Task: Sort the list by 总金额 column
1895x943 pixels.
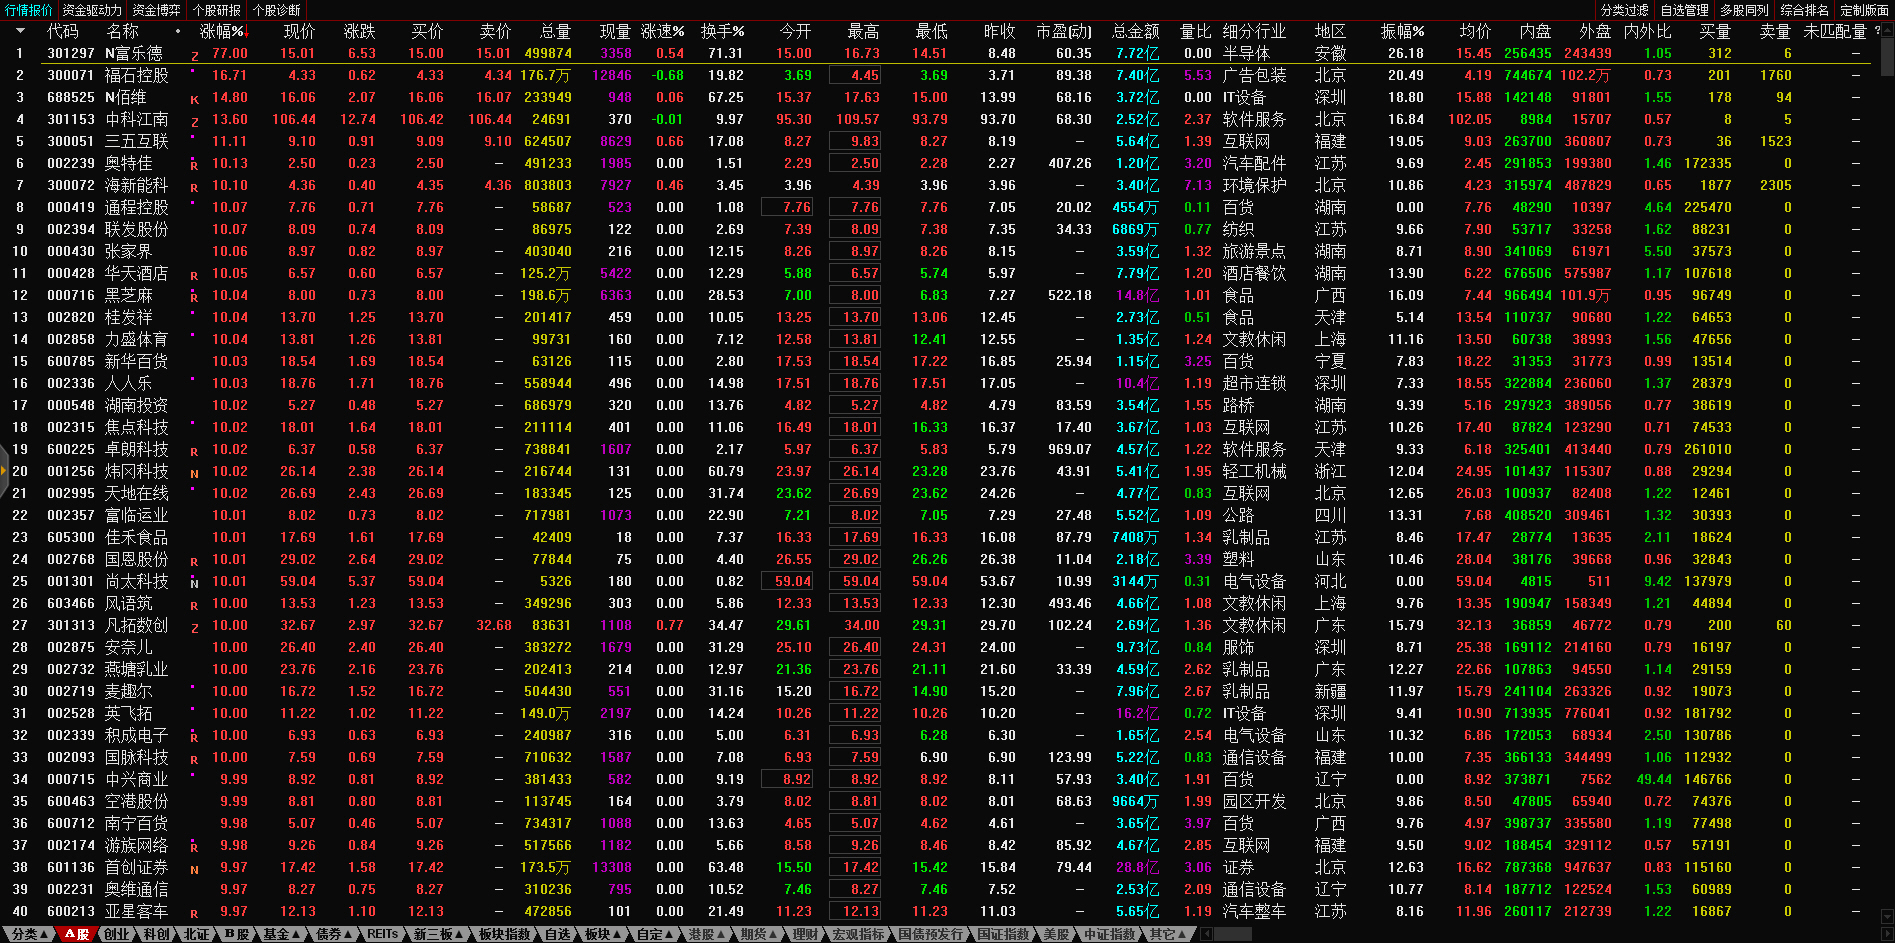Action: pos(1135,31)
